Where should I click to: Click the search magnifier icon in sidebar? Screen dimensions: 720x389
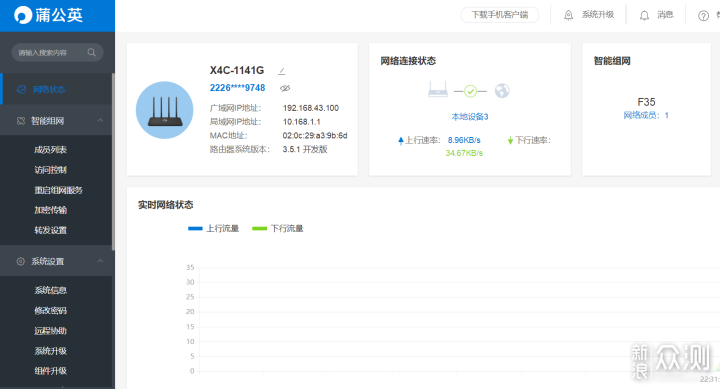point(91,52)
